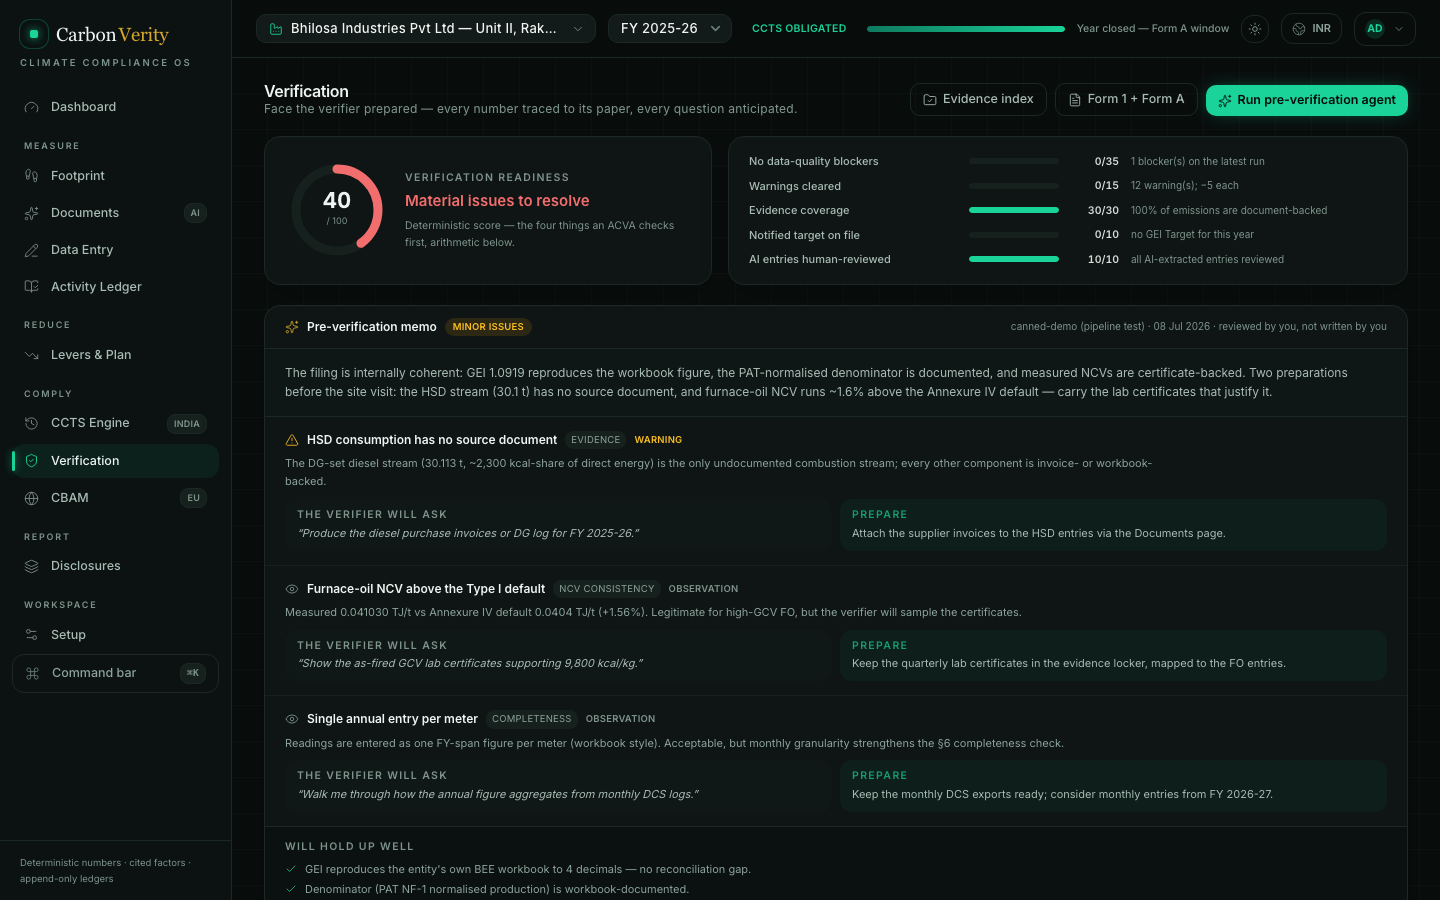This screenshot has width=1440, height=900.
Task: Click the checkmark beside Denominator line
Action: point(291,889)
